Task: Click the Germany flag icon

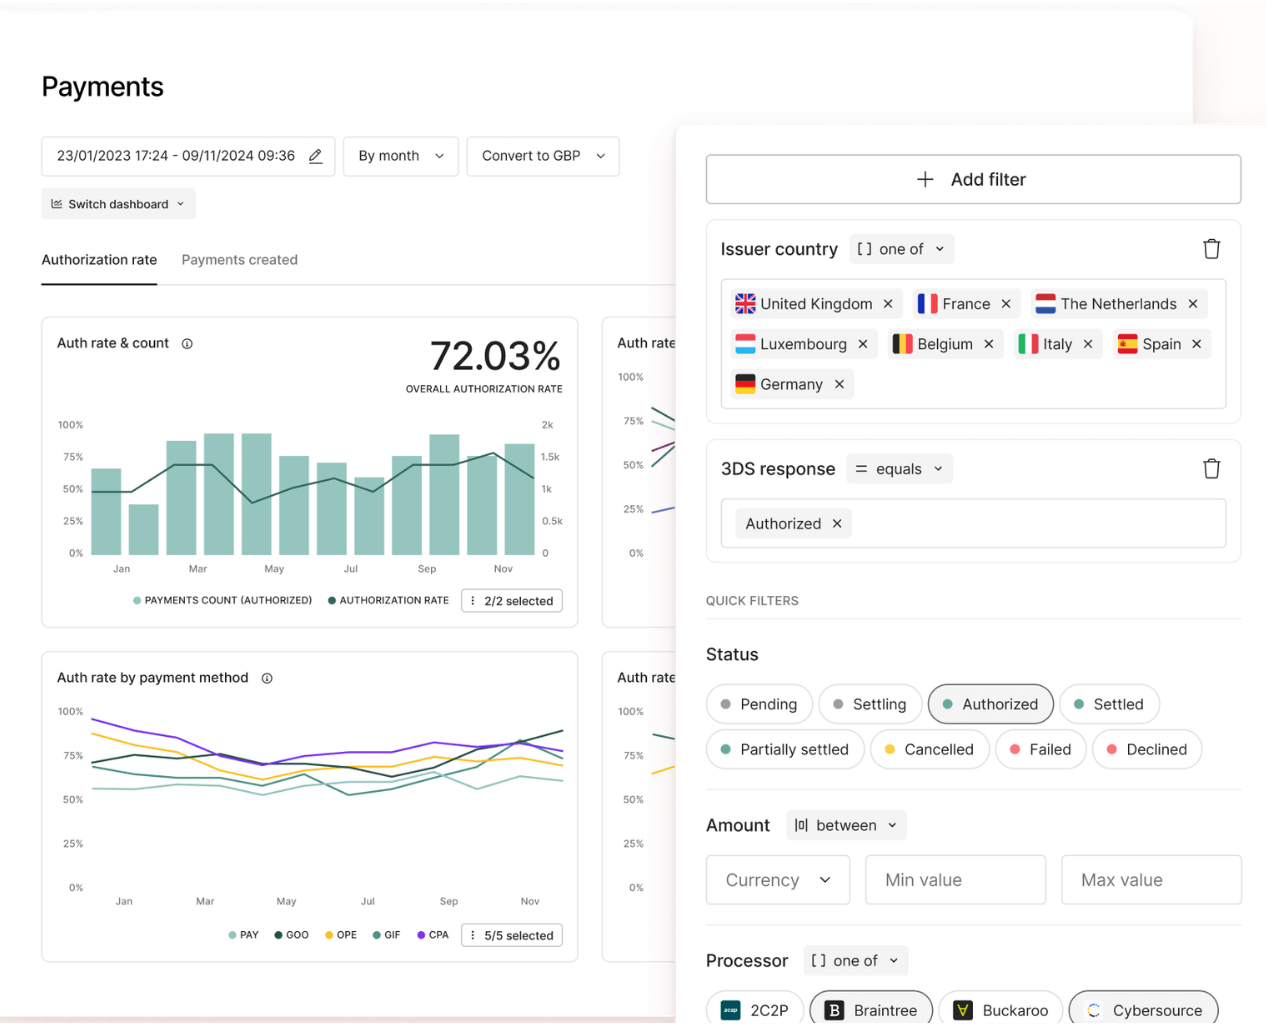Action: point(745,384)
